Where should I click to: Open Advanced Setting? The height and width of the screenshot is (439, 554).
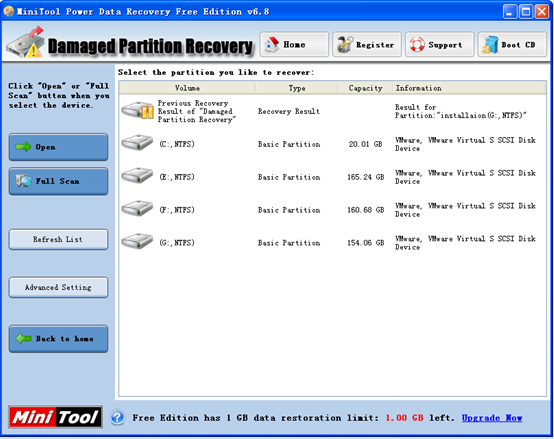58,287
